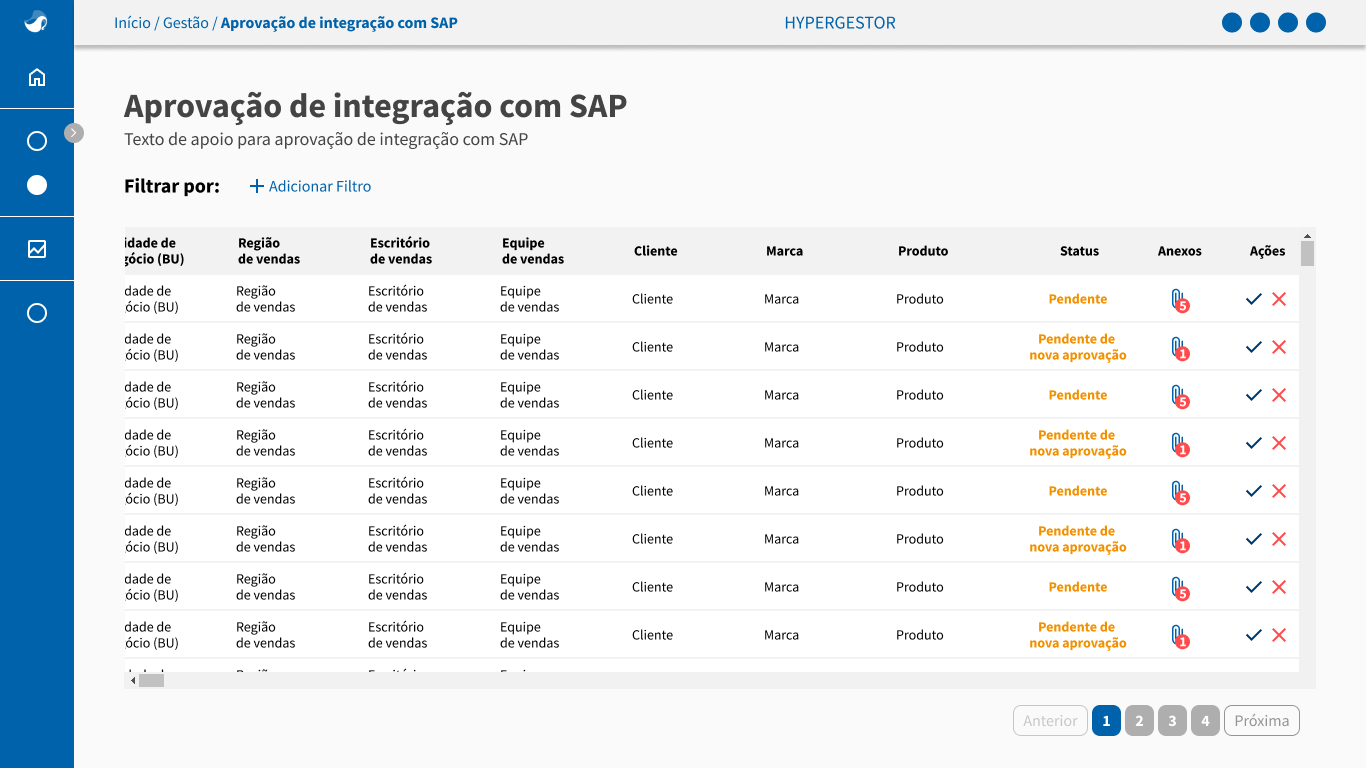Reject the fifth table row with red X
The height and width of the screenshot is (768, 1366).
coord(1279,491)
